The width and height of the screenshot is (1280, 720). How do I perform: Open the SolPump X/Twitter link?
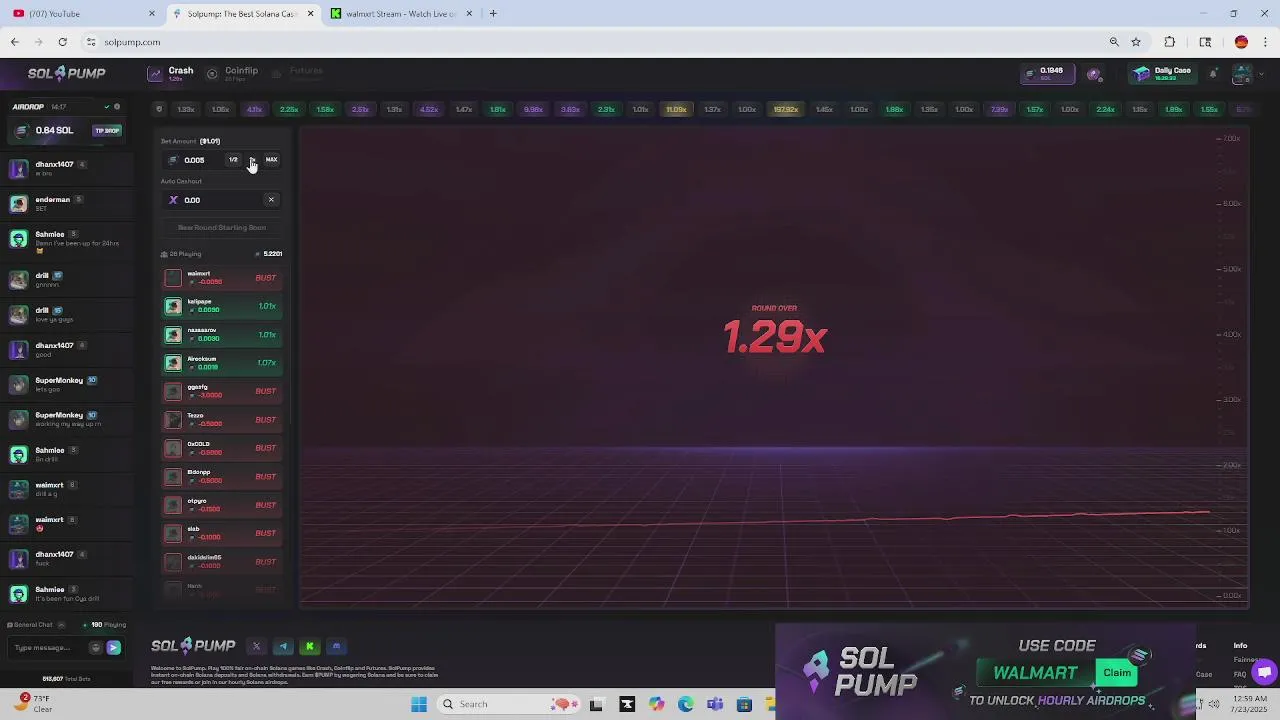pyautogui.click(x=256, y=647)
